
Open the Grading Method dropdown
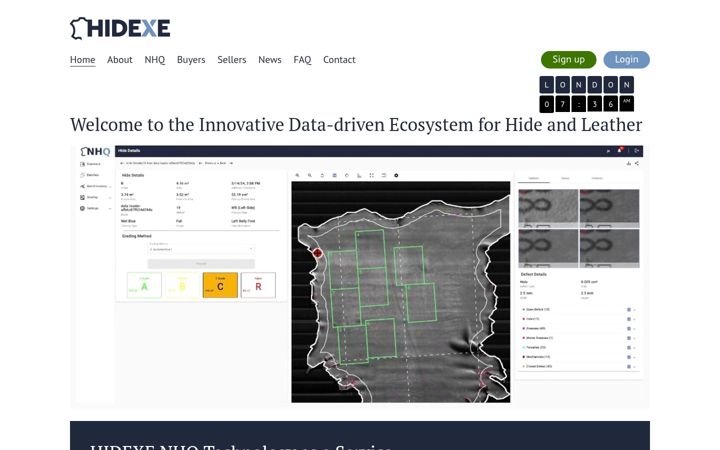[x=201, y=248]
